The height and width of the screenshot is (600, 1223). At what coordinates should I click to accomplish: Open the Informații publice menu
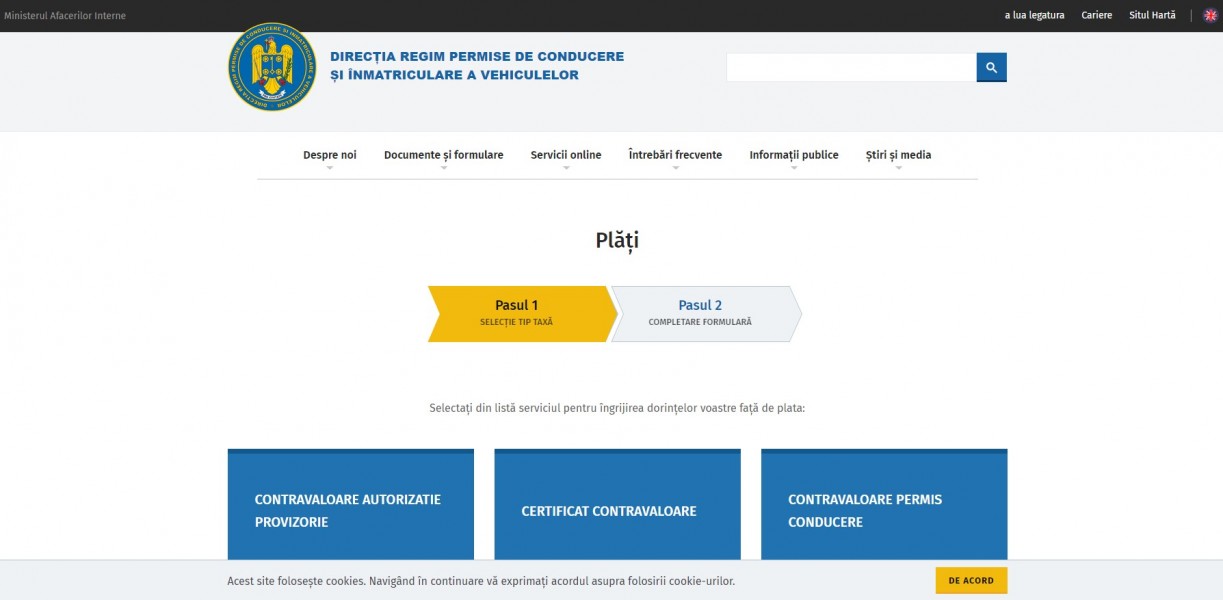(x=794, y=155)
